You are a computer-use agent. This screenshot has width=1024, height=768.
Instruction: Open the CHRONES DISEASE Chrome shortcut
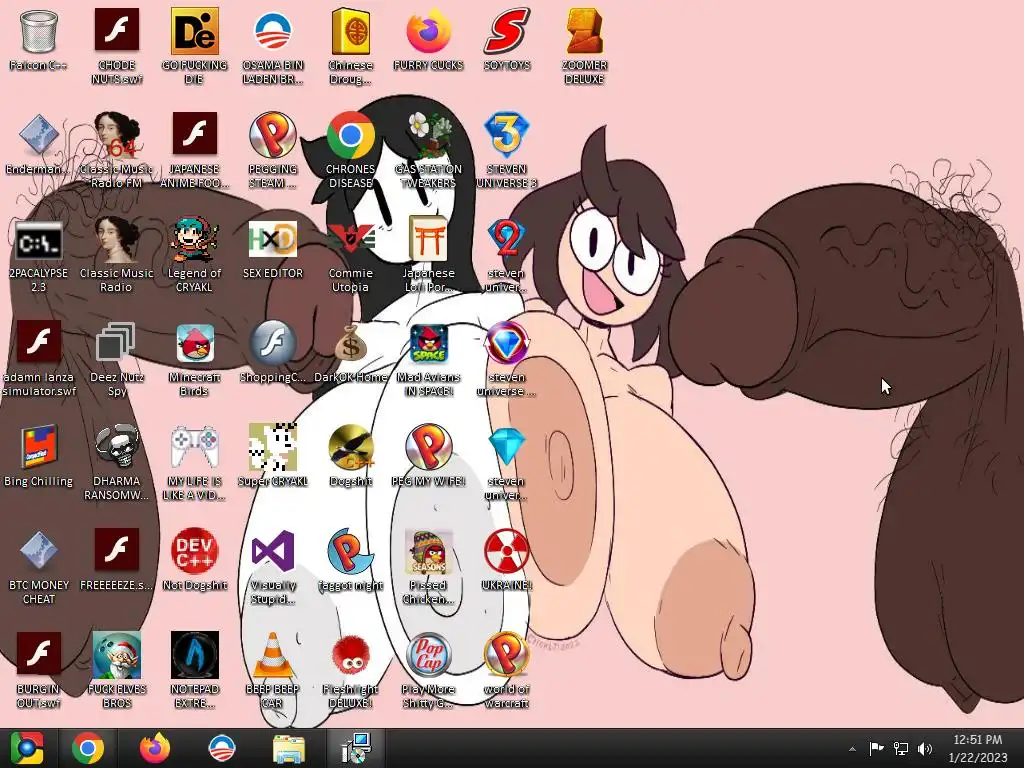351,135
